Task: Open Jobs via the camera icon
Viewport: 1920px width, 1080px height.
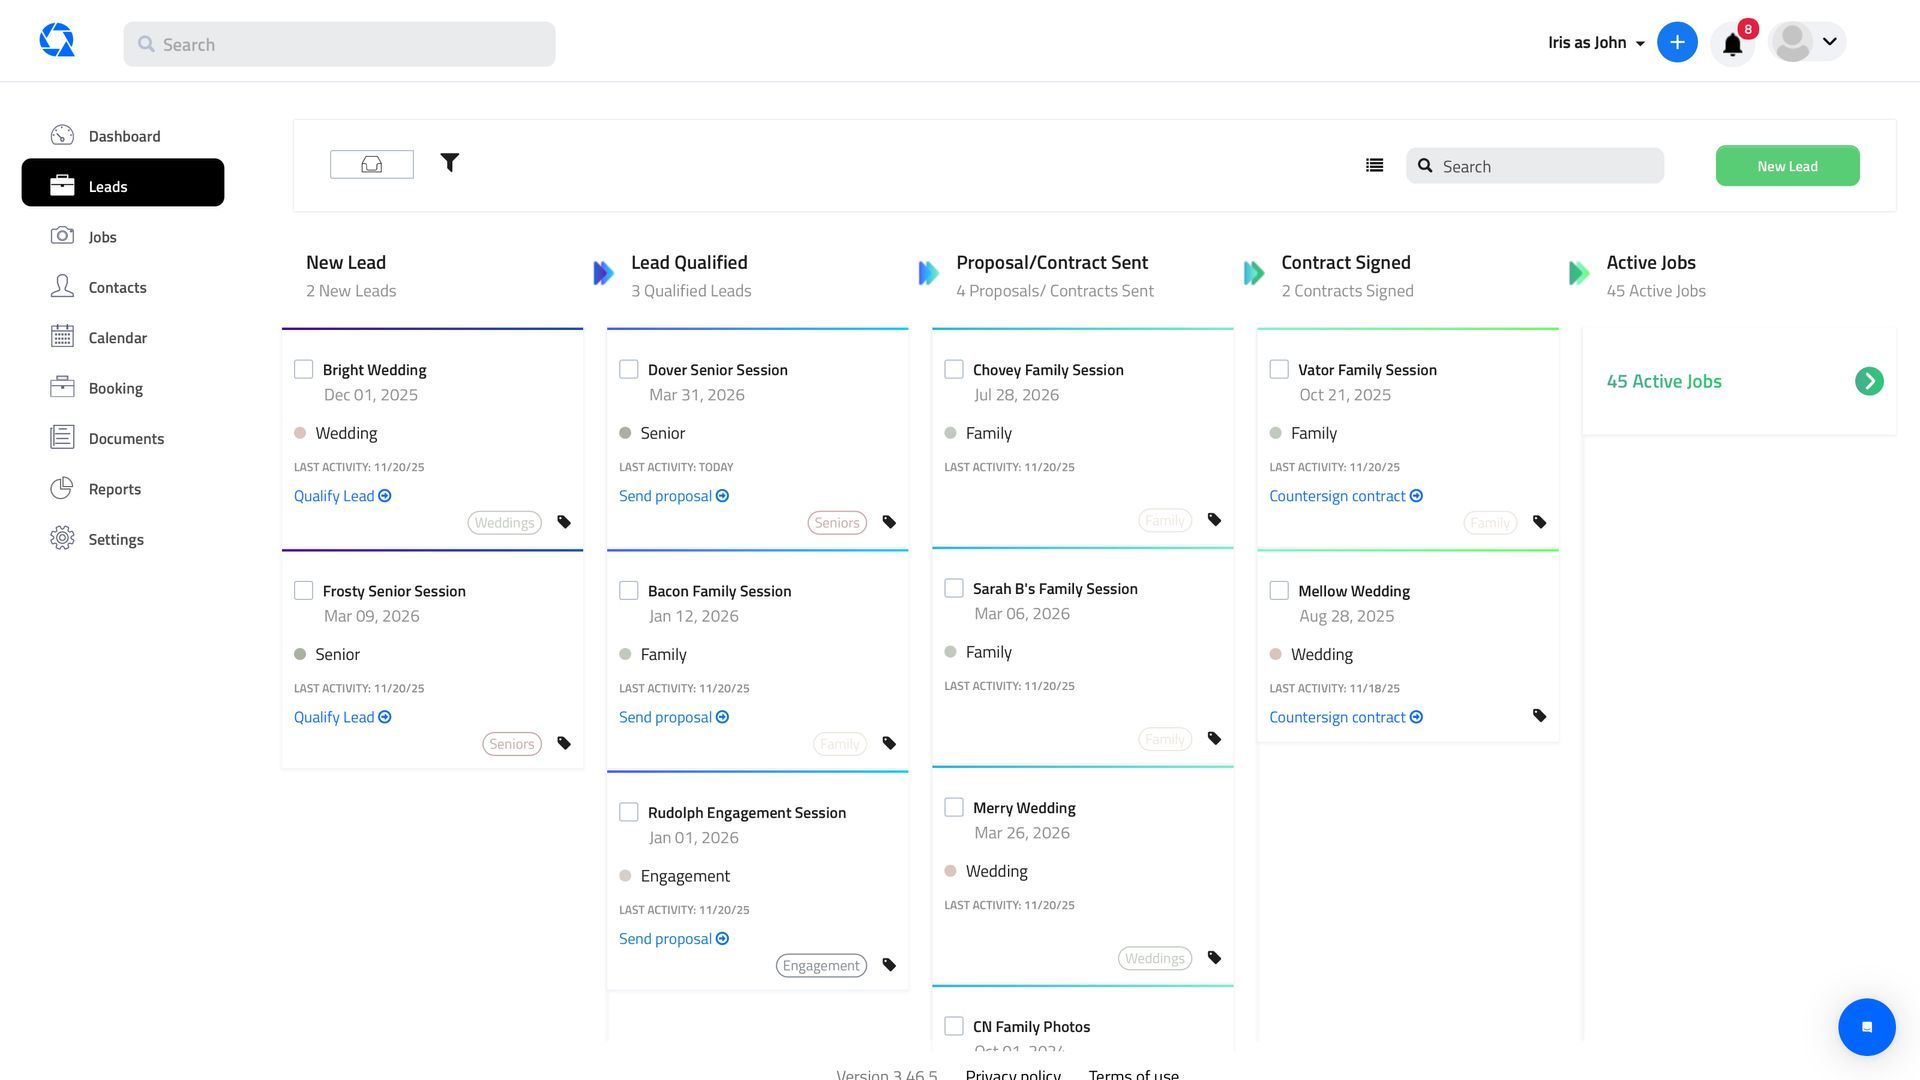Action: 62,236
